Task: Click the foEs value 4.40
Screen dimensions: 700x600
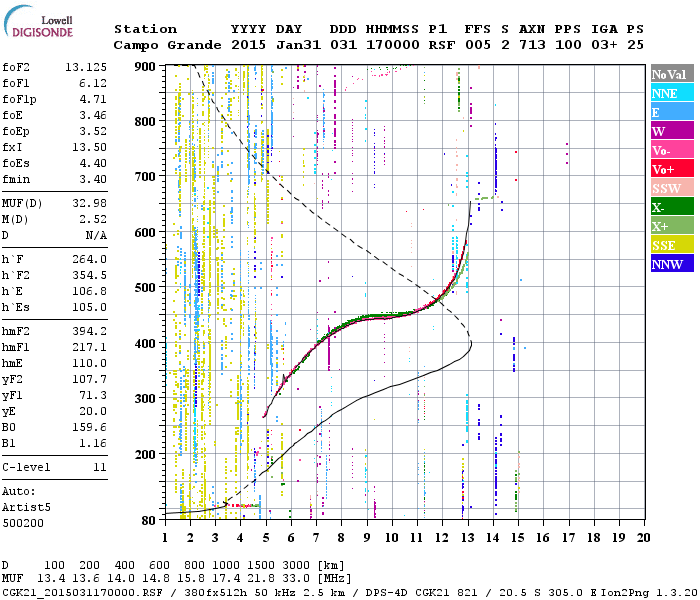Action: point(93,164)
